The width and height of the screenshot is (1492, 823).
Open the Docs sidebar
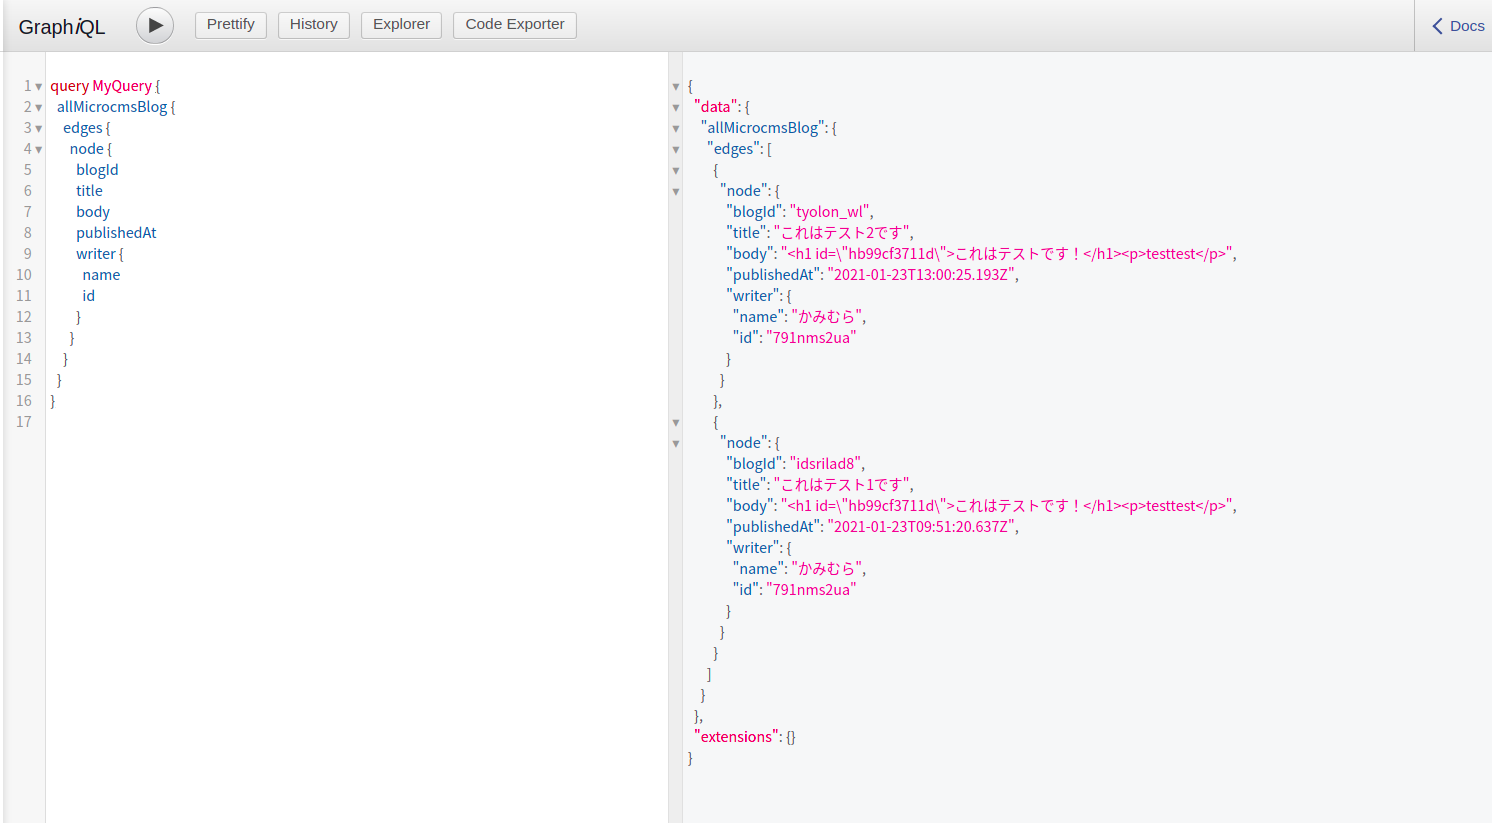point(1457,26)
